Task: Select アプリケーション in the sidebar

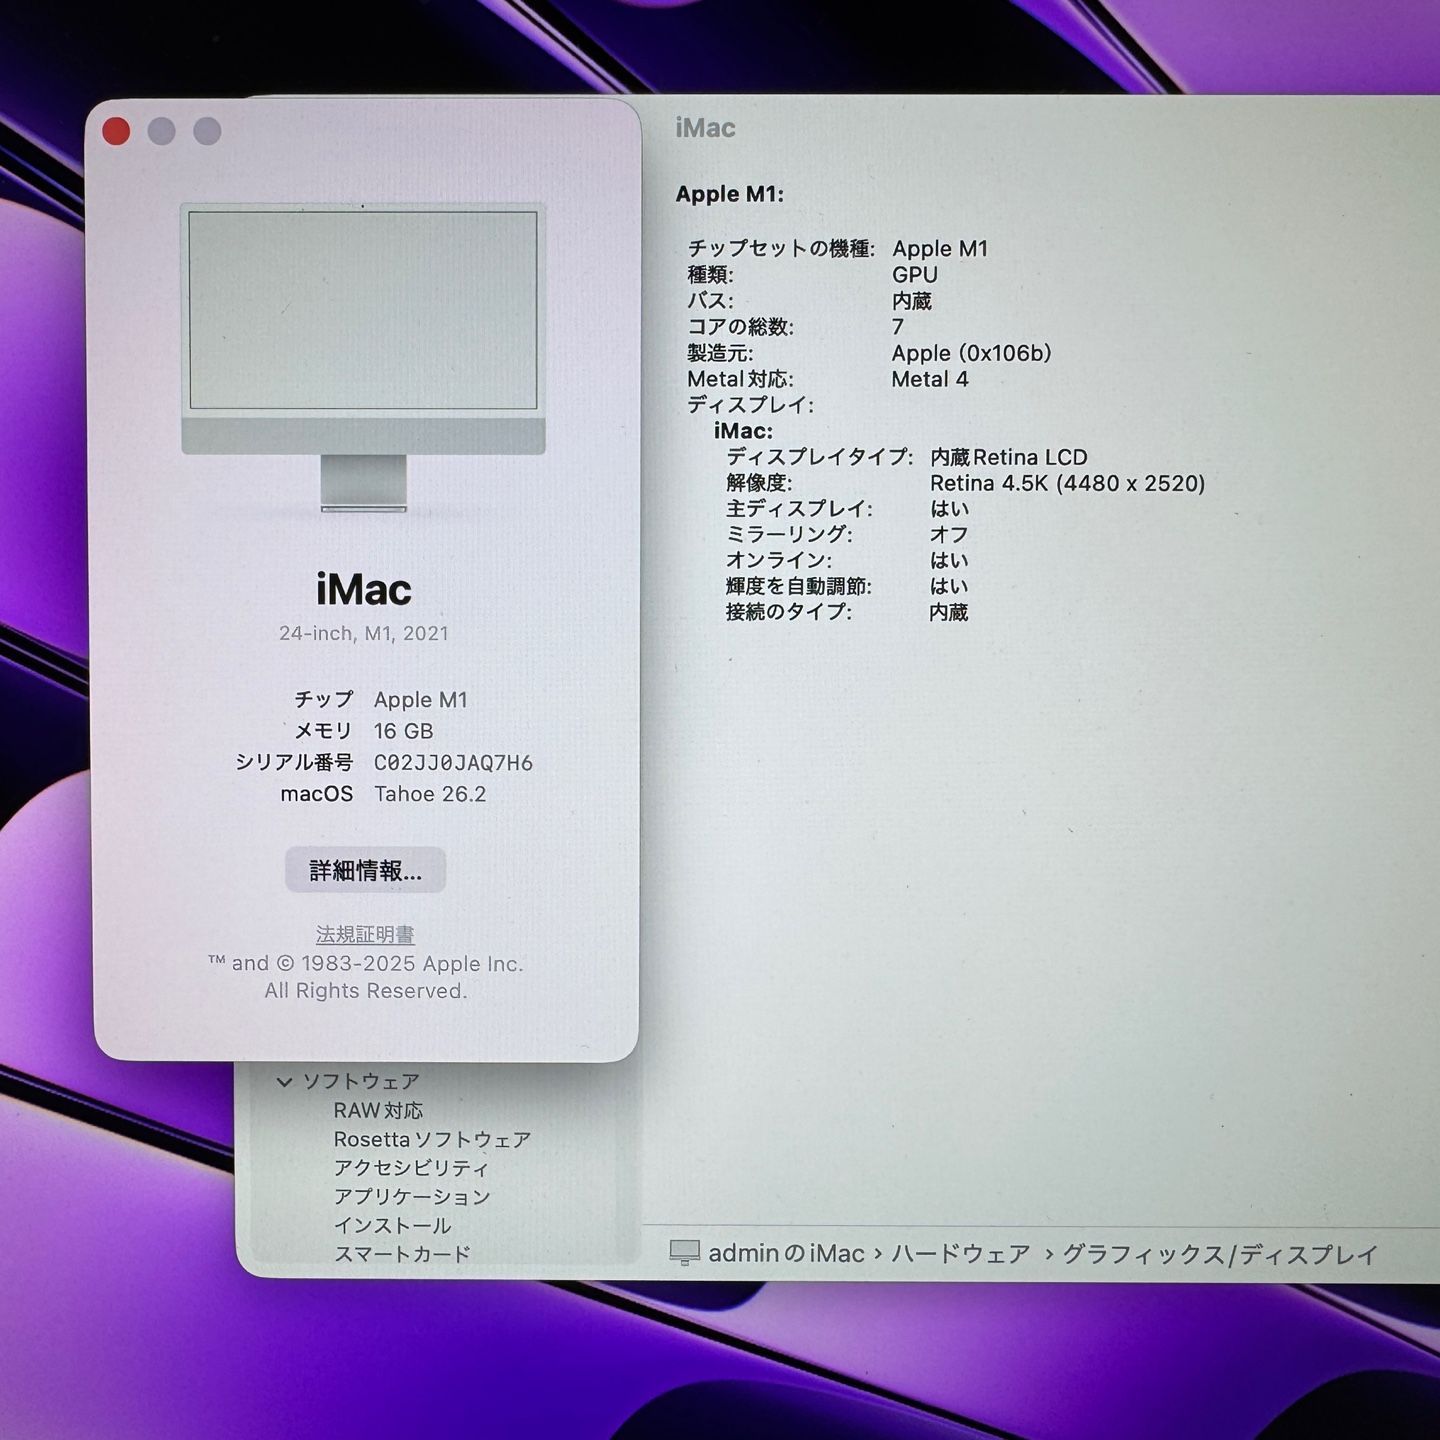Action: click(415, 1195)
